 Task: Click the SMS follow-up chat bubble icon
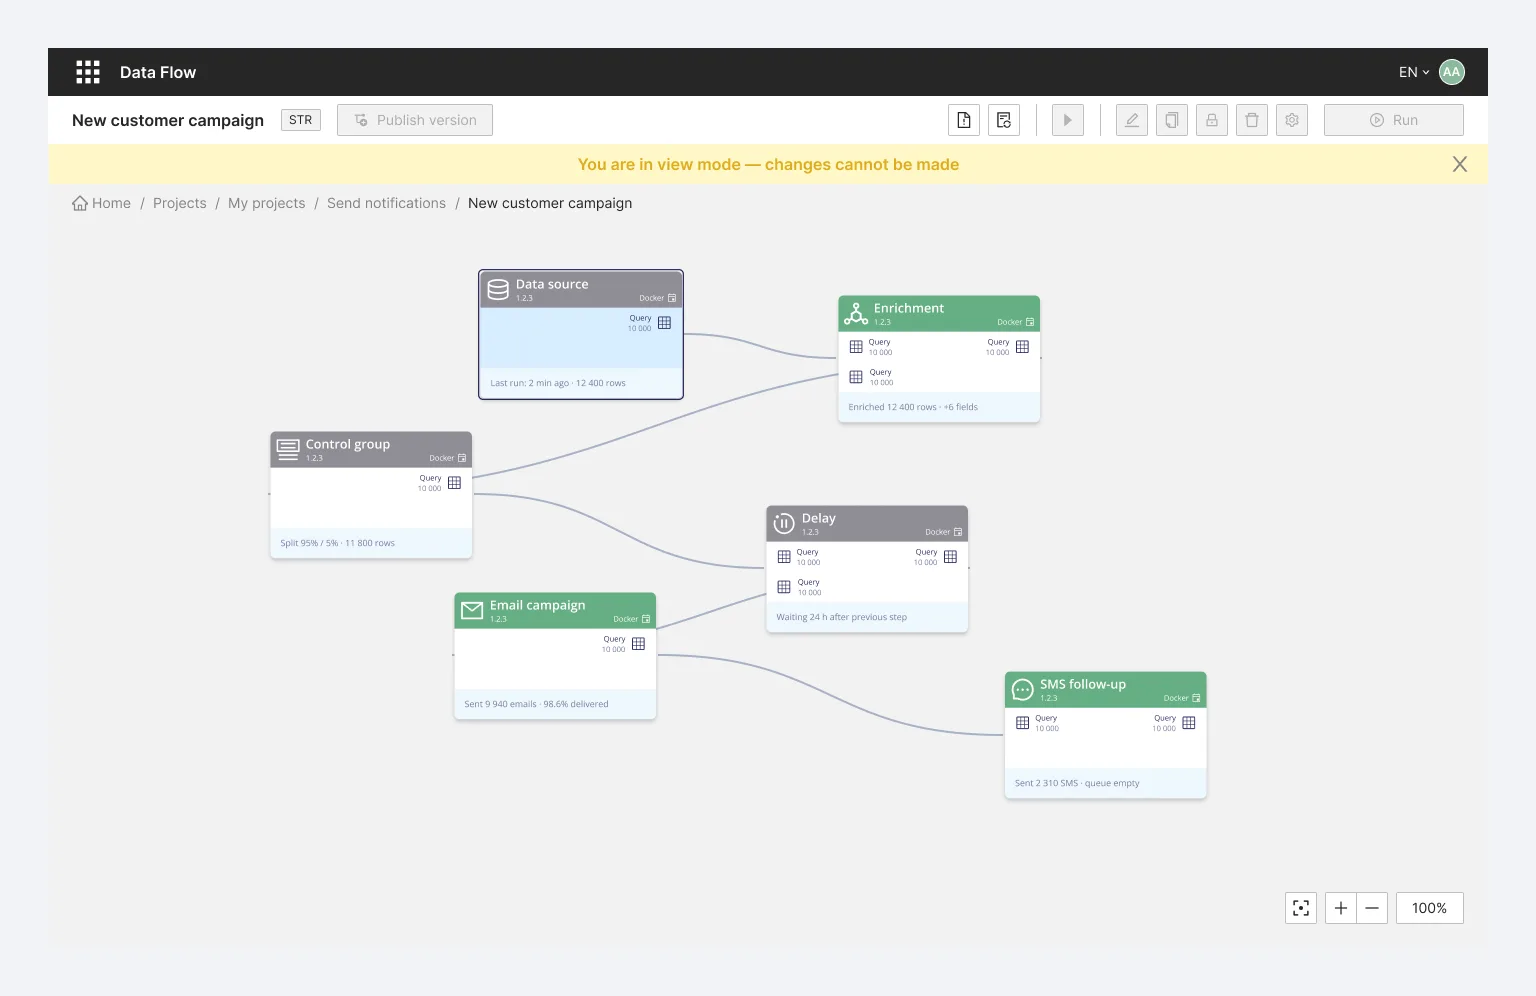[x=1022, y=689]
